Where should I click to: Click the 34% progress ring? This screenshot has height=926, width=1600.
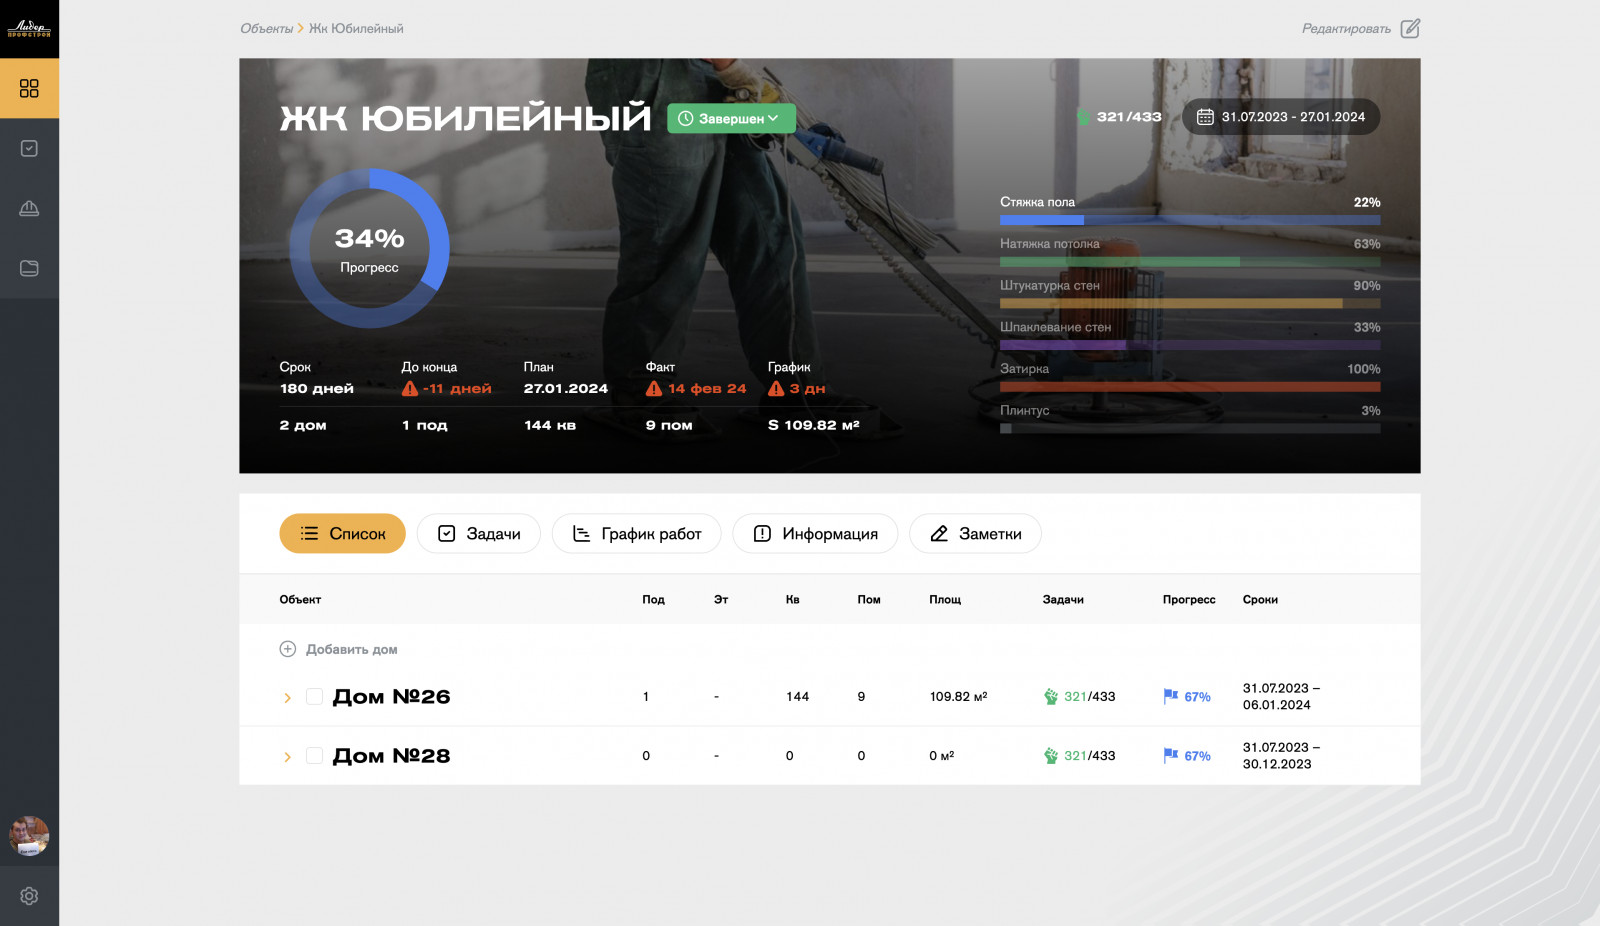[369, 248]
